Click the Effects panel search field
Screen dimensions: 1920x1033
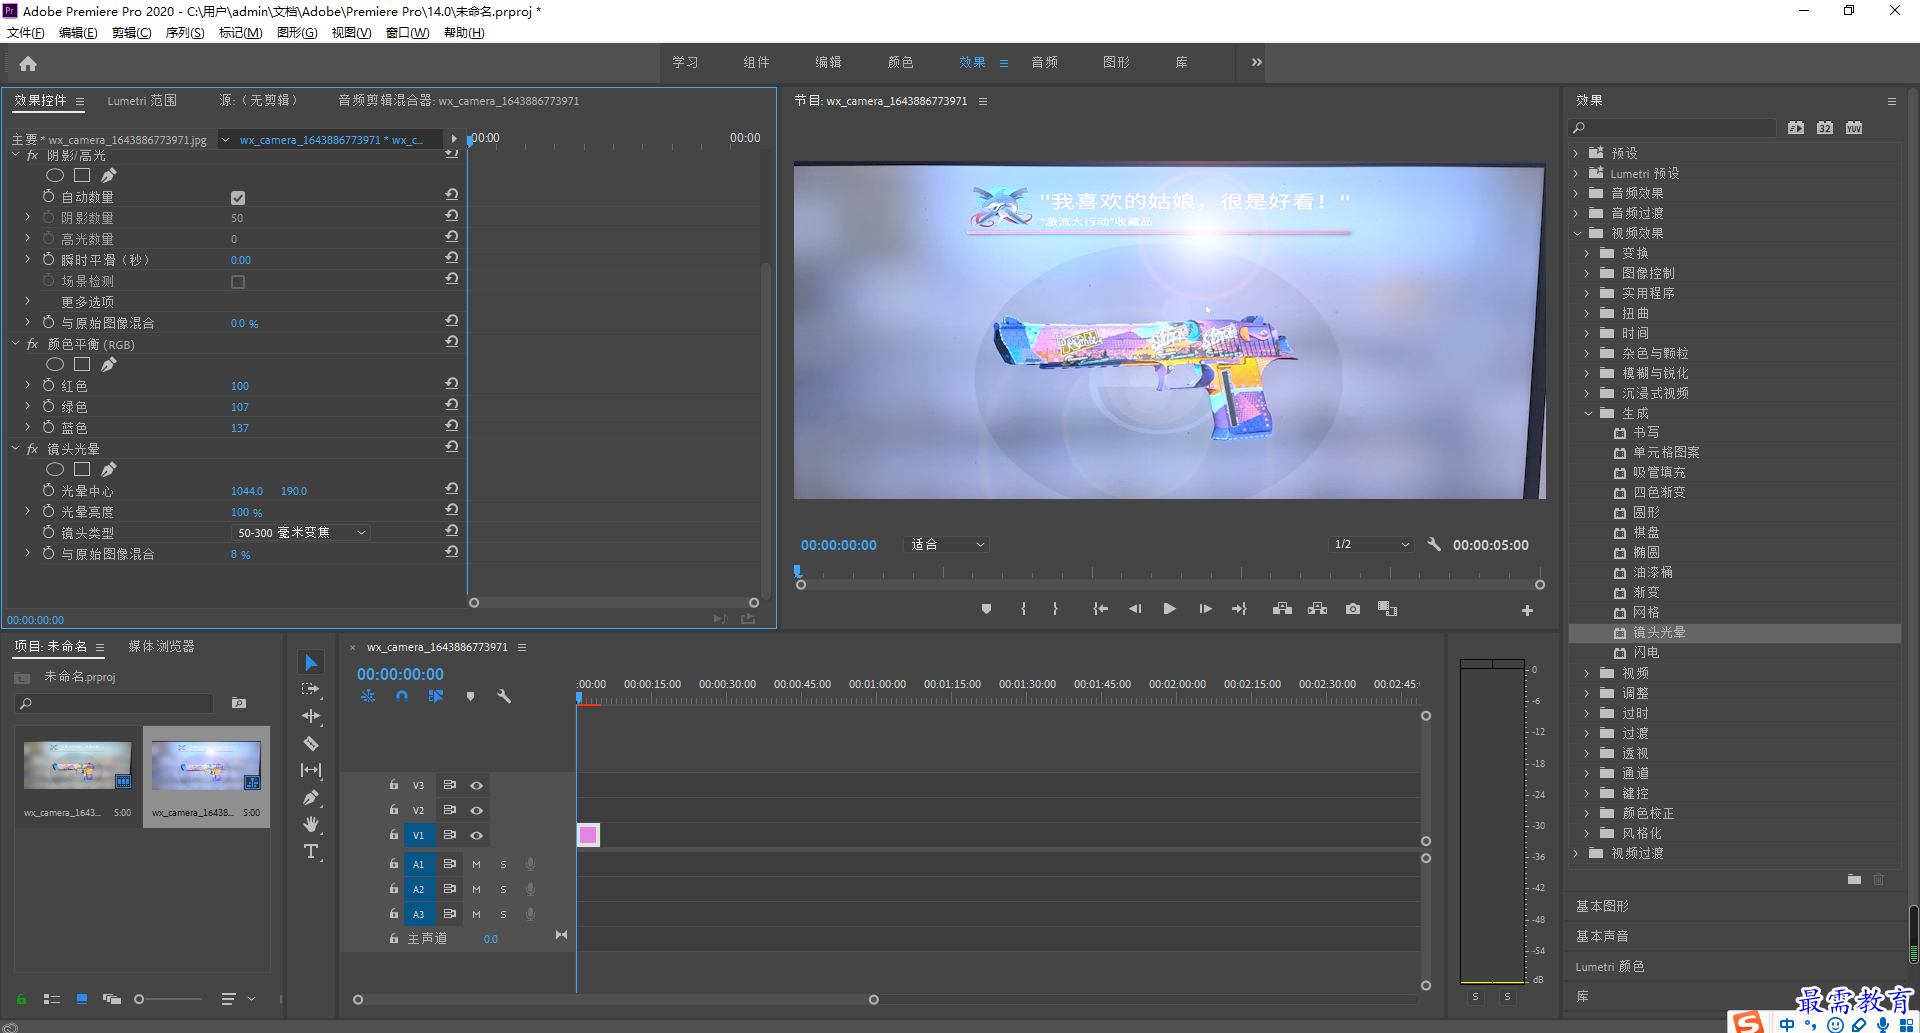coord(1673,128)
